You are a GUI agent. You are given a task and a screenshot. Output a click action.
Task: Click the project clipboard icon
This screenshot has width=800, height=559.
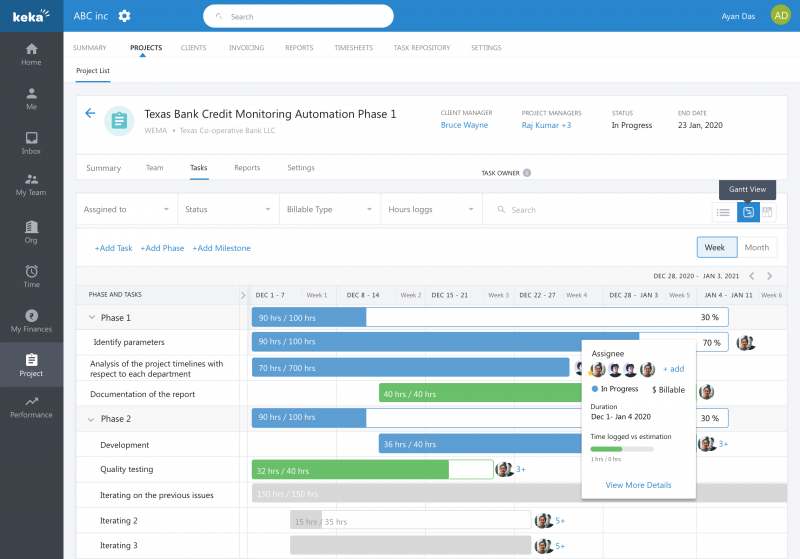[119, 121]
